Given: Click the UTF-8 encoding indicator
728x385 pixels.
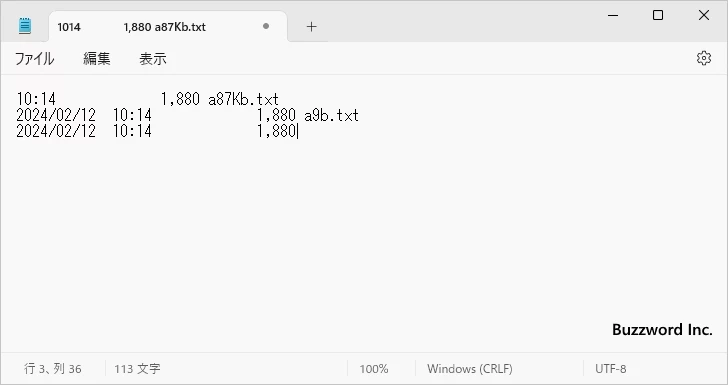Looking at the screenshot, I should (611, 369).
